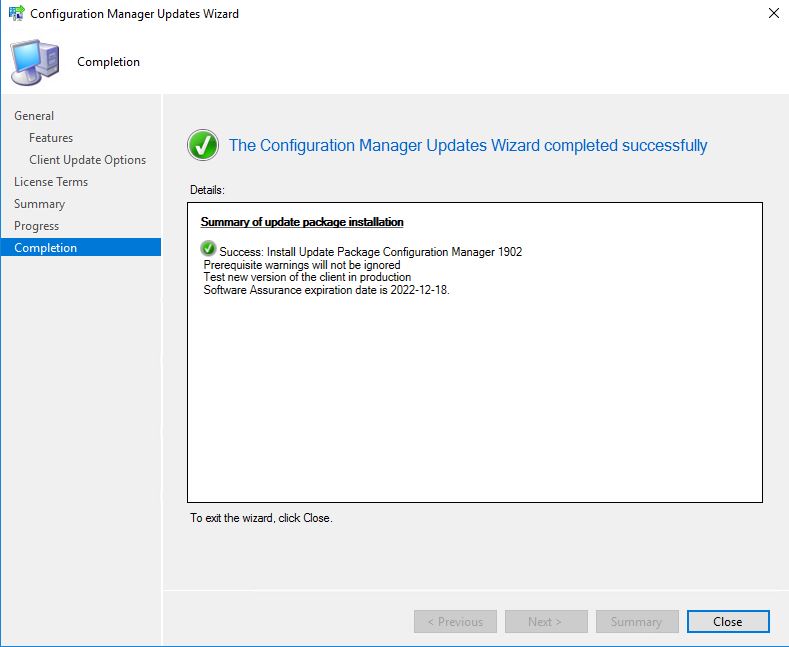
Task: Click the small green checkmark beside Success line
Action: coord(208,249)
